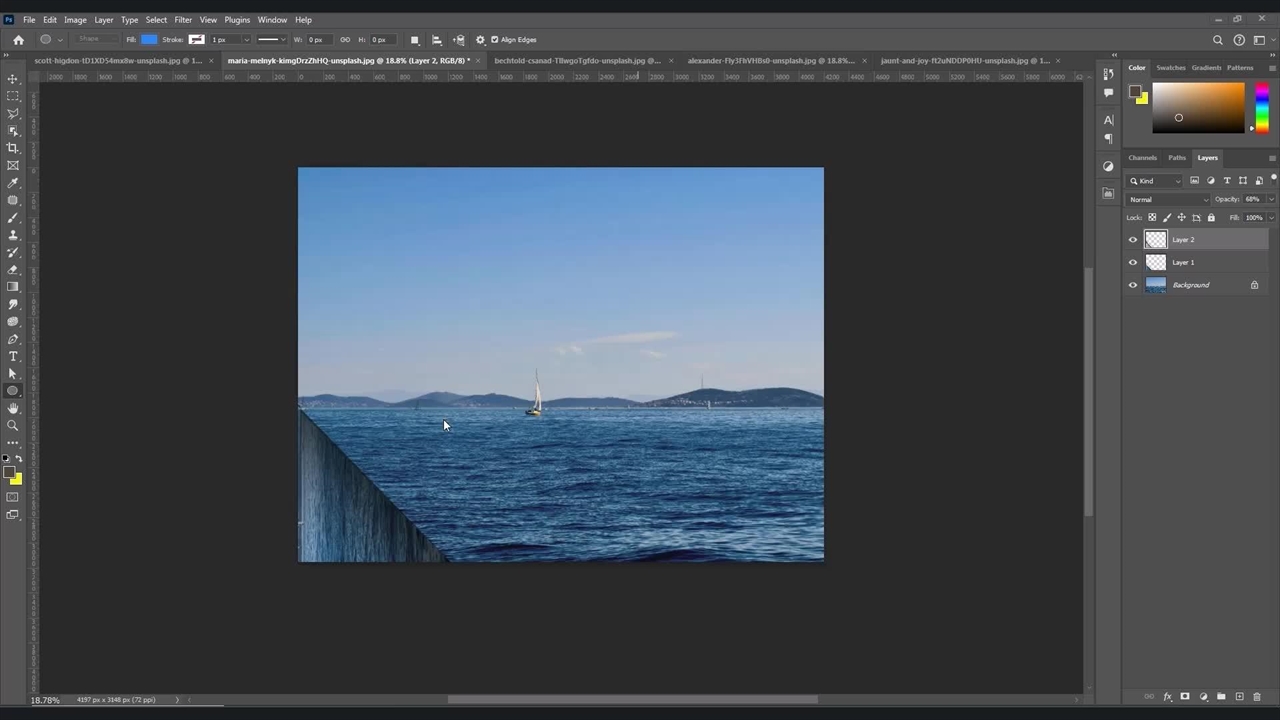This screenshot has width=1280, height=720.
Task: Open the Filter menu
Action: tap(183, 20)
